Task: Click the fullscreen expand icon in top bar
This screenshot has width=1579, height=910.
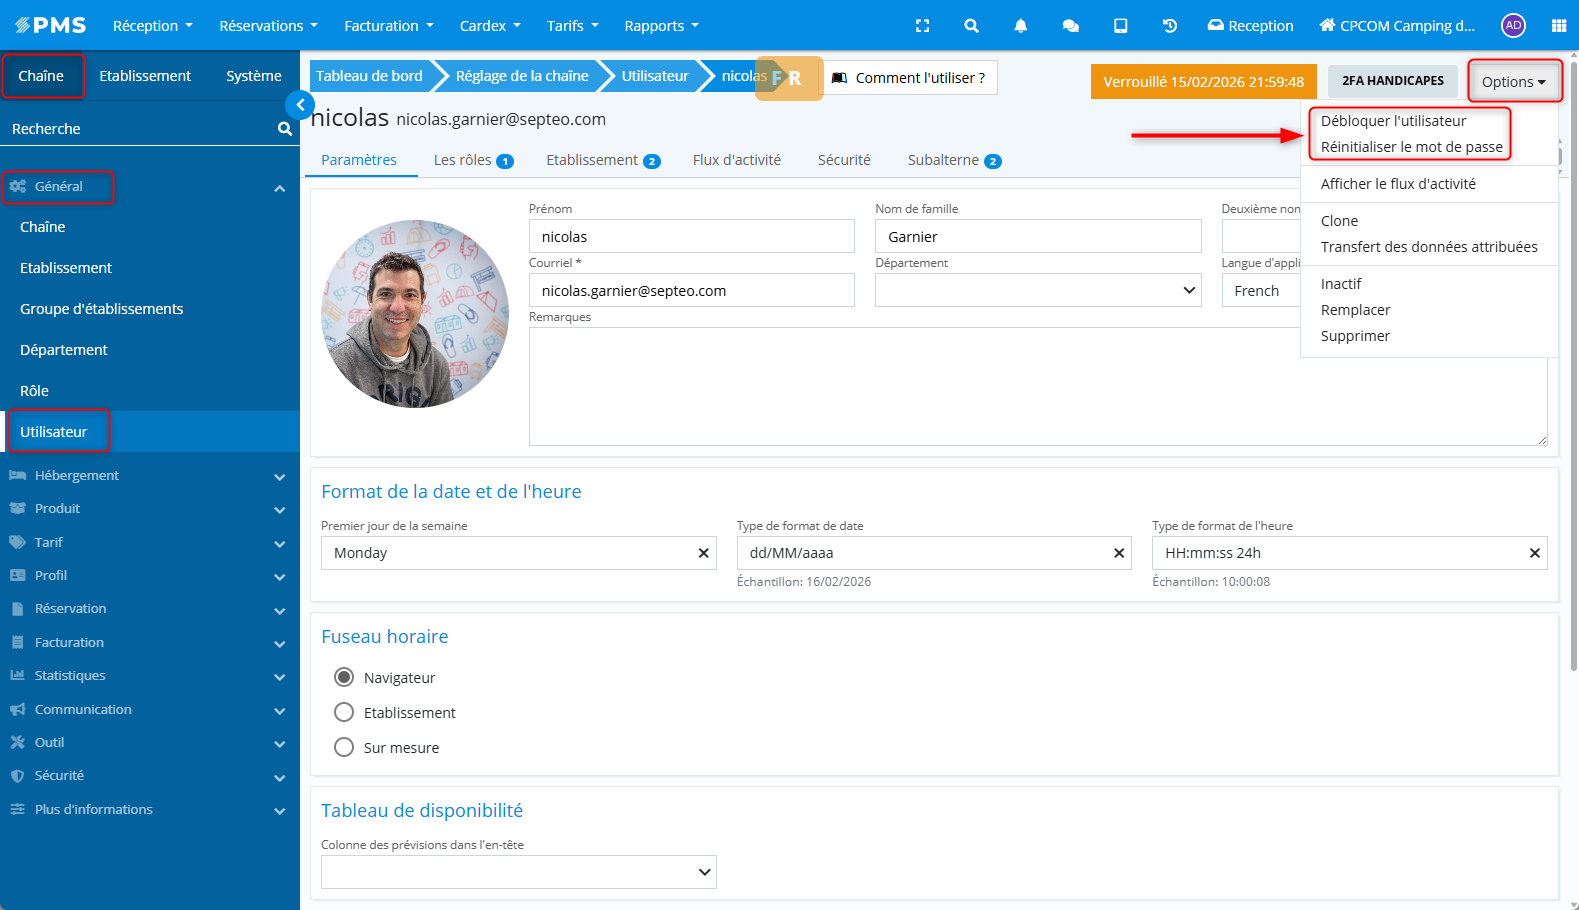Action: (x=922, y=26)
